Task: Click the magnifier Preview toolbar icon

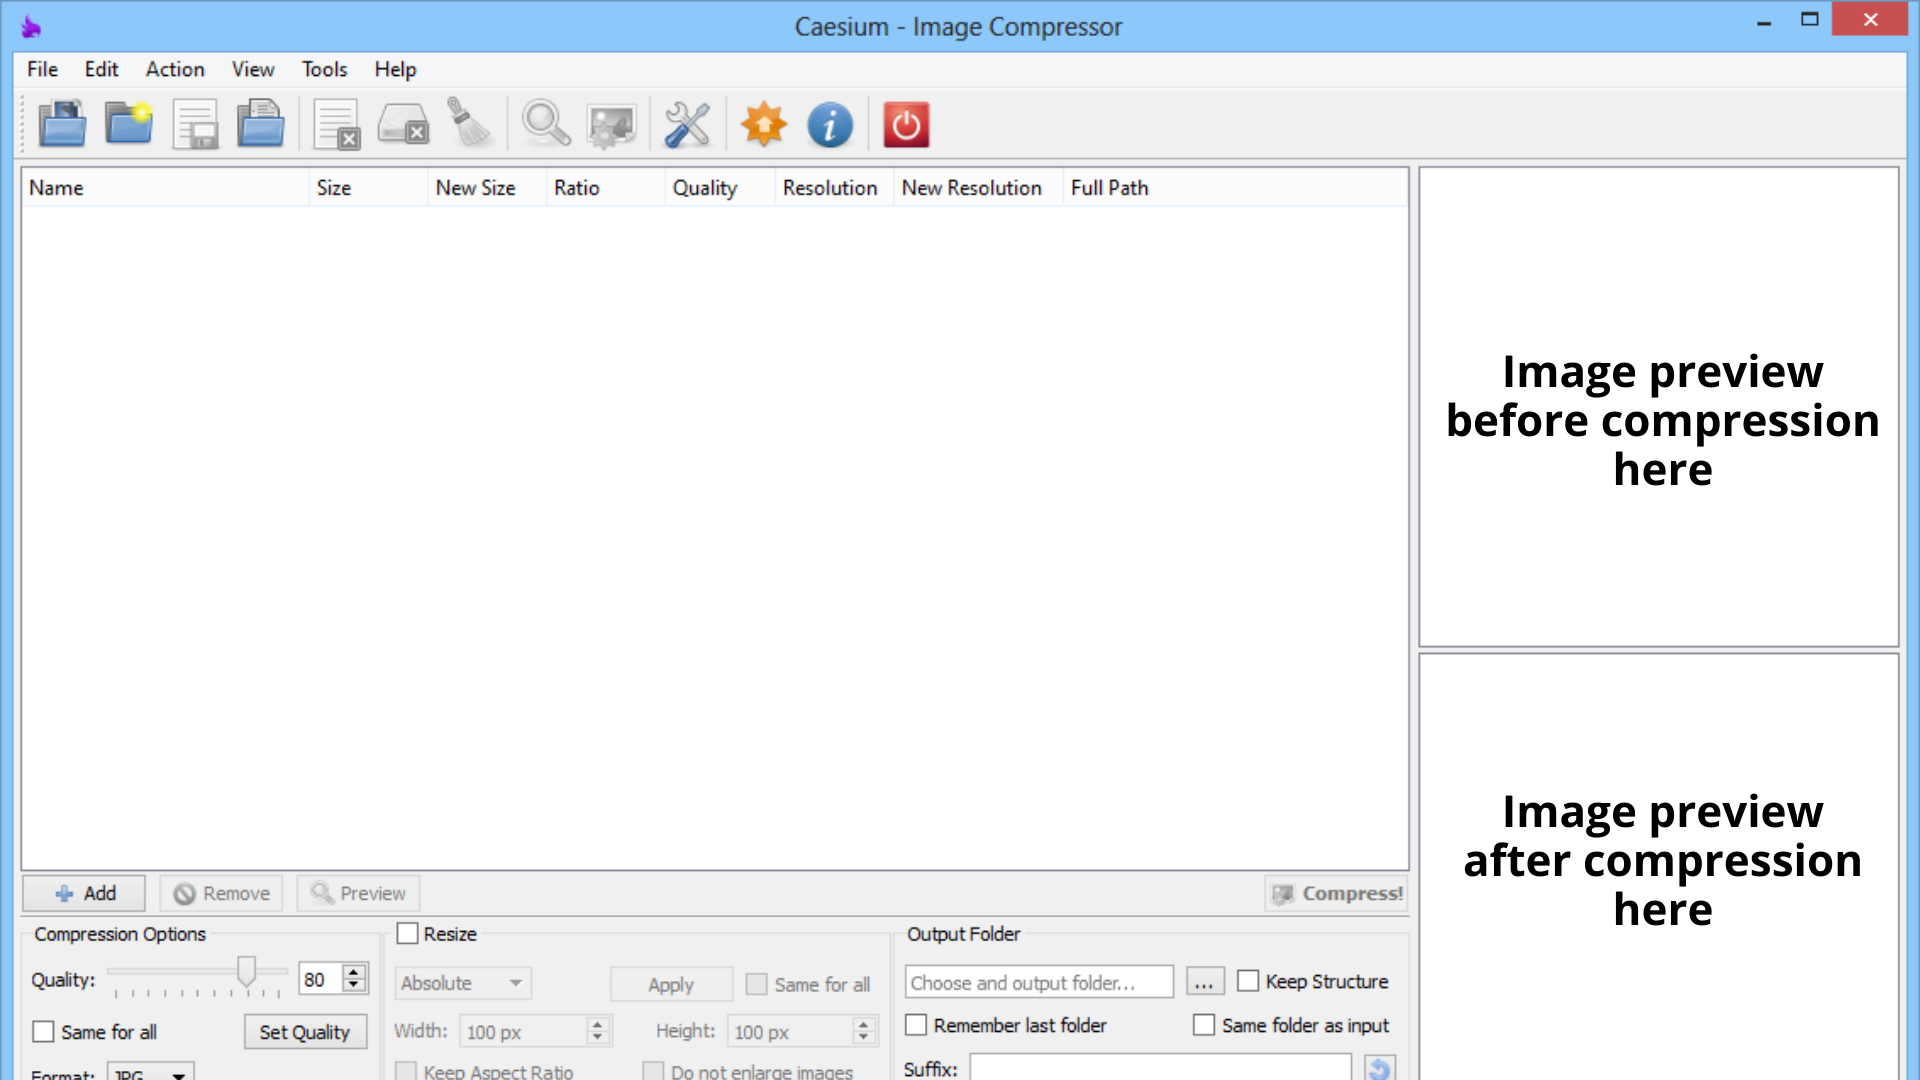Action: pos(546,125)
